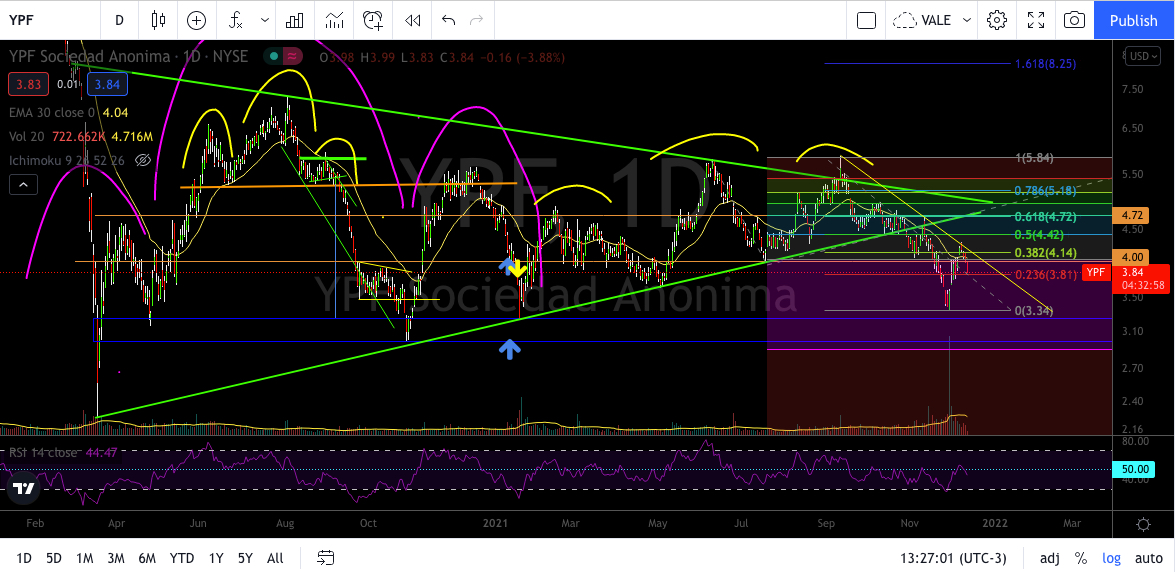Select the EMA 30 close indicator legend

(52, 112)
